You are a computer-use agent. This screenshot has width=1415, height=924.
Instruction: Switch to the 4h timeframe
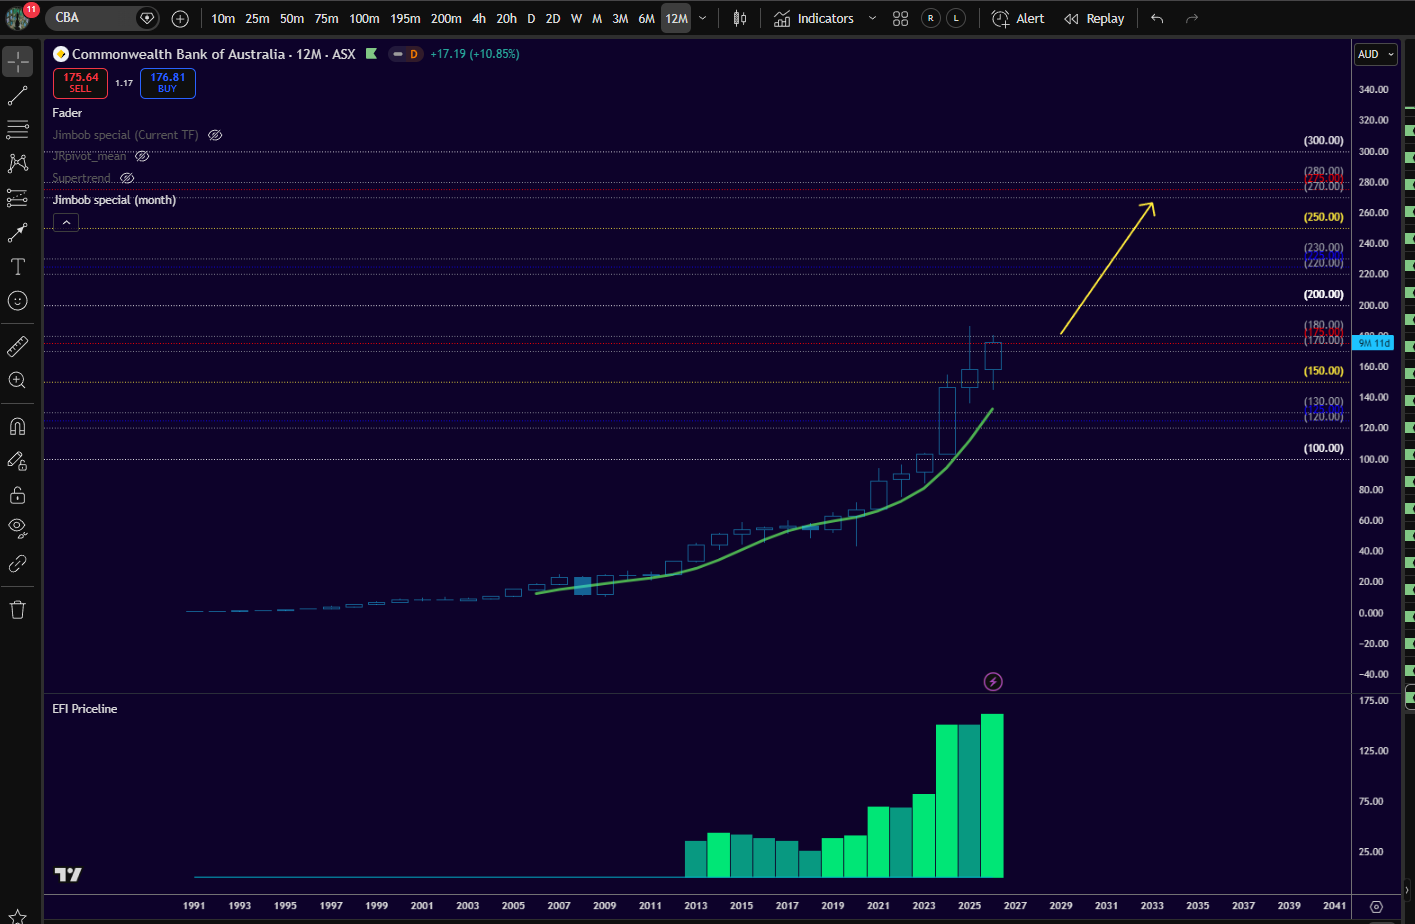(479, 18)
